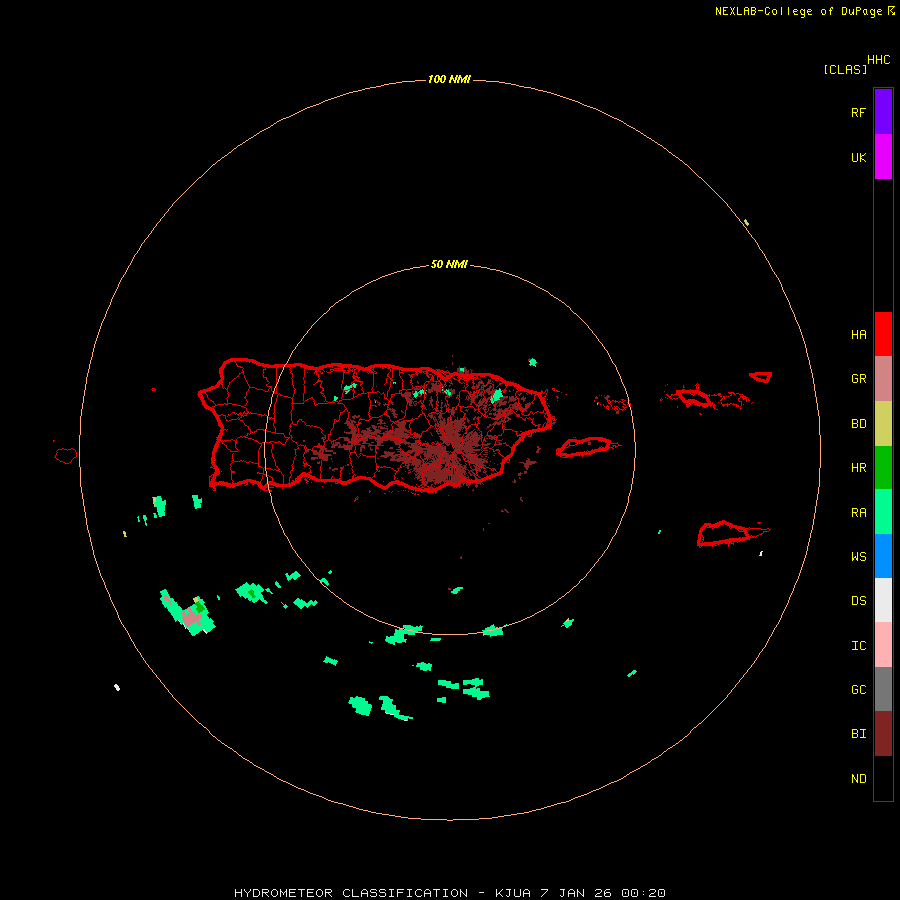
Task: Click the ND legend label
Action: (858, 779)
